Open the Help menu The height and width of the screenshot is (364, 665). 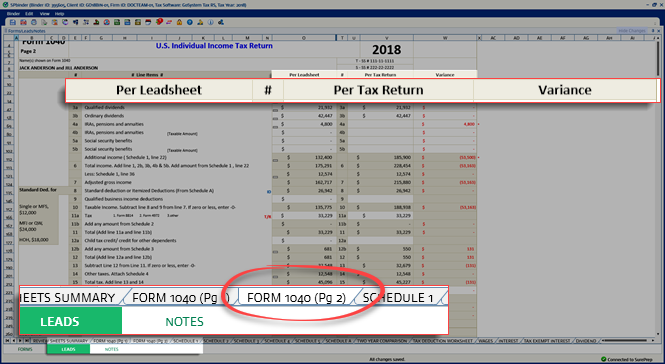[x=59, y=14]
